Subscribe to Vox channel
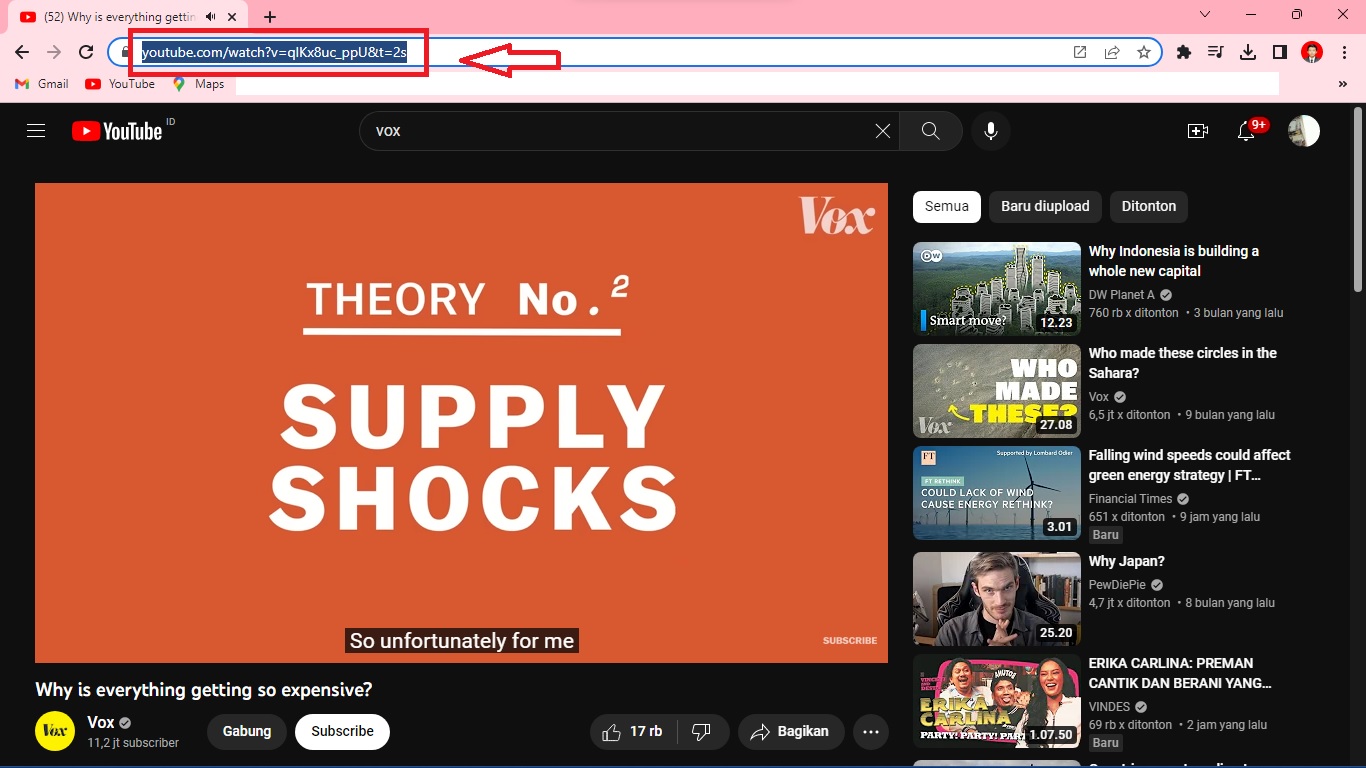The height and width of the screenshot is (768, 1366). point(342,731)
